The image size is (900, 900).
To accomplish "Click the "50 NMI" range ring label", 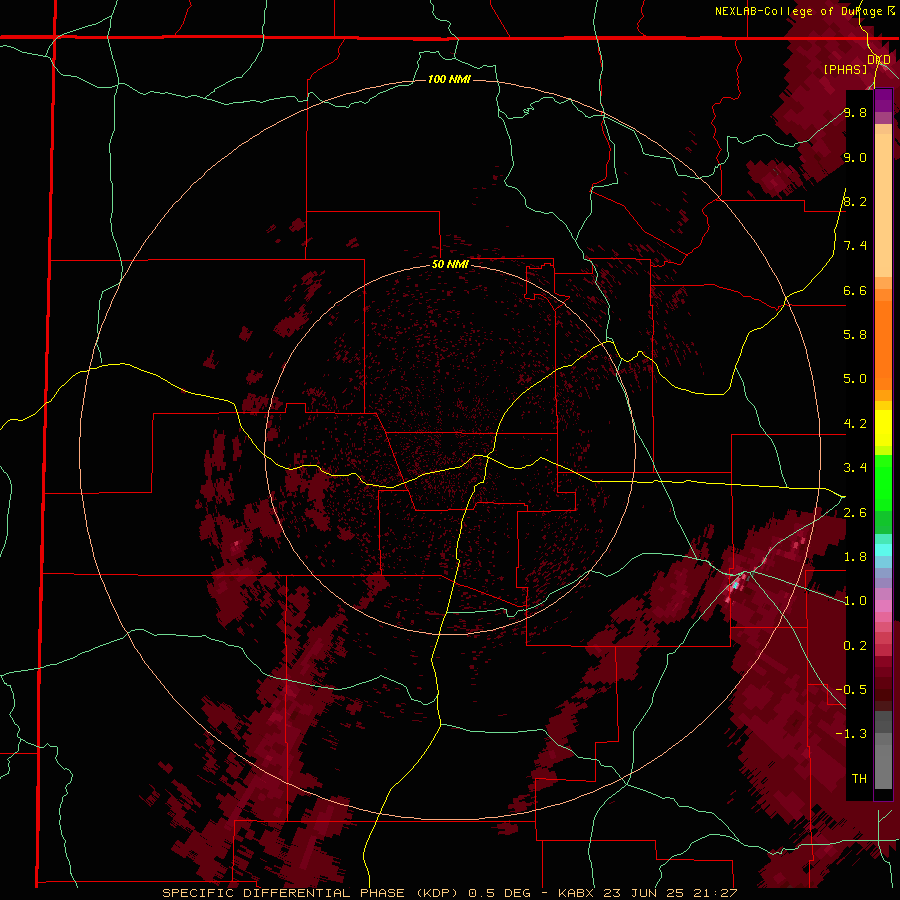I will pyautogui.click(x=451, y=264).
